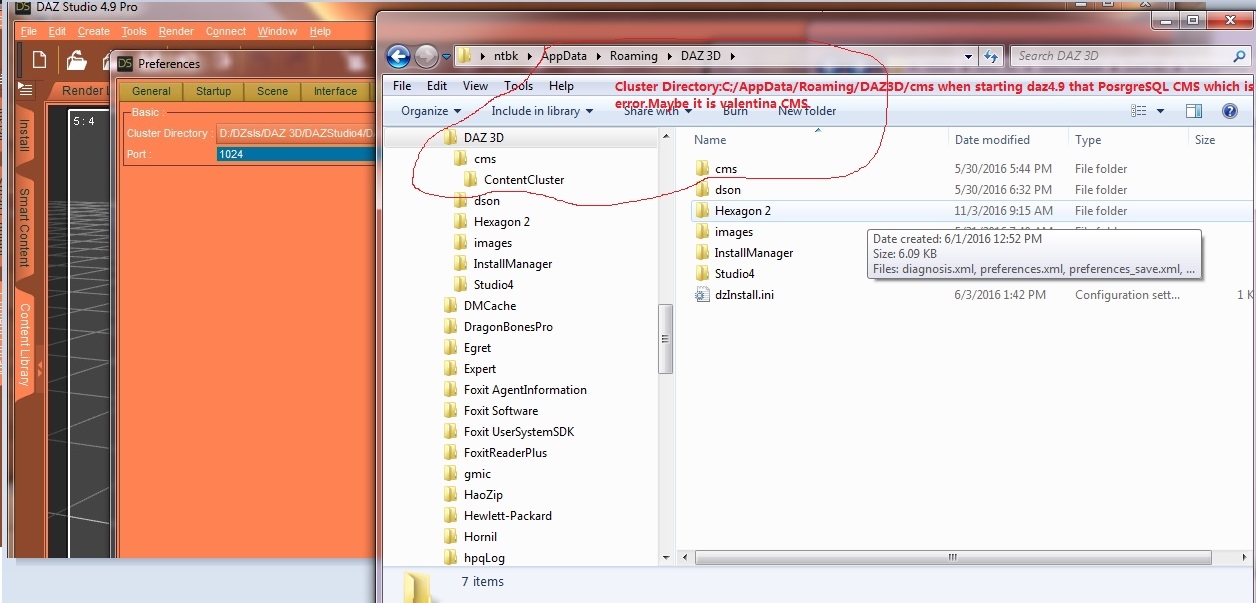Open the Smart Content side tab
Image resolution: width=1256 pixels, height=603 pixels.
(24, 228)
